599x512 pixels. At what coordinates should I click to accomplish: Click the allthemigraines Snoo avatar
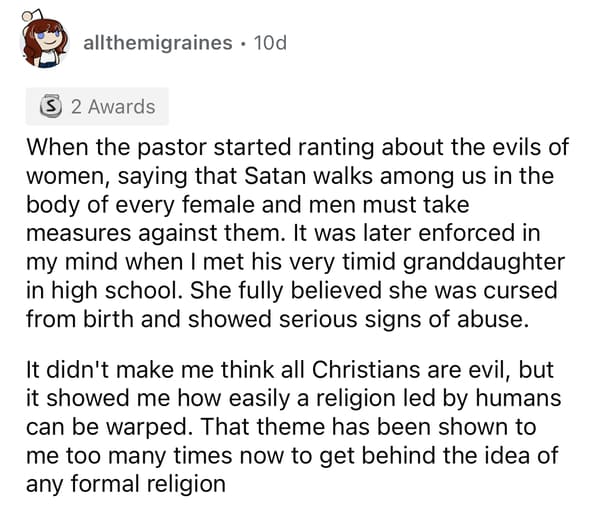coord(44,40)
